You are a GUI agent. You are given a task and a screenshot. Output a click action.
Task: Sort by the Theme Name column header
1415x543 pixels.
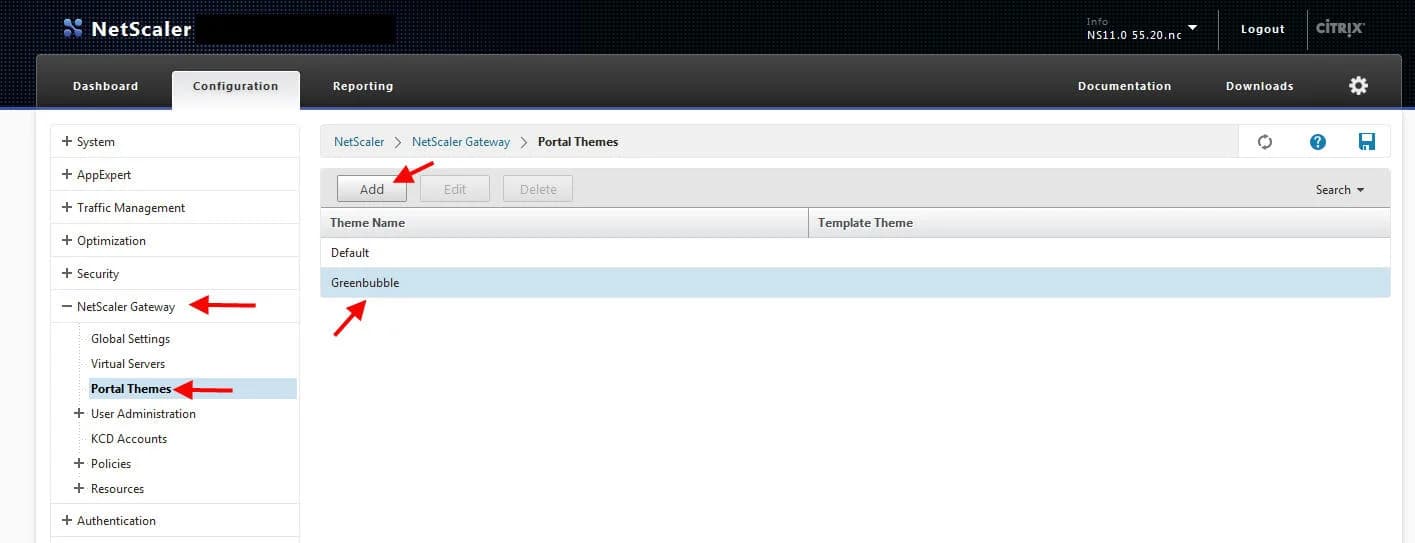(564, 222)
